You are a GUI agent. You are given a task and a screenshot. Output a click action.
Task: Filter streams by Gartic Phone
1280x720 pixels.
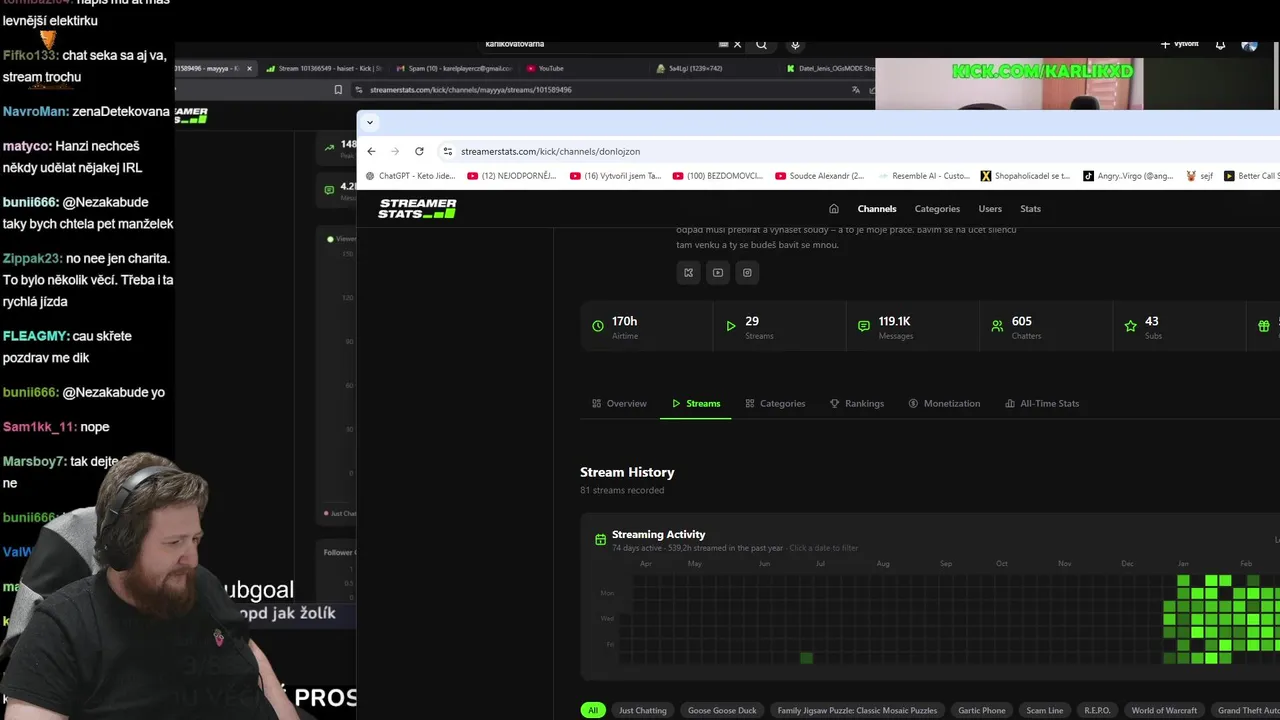[x=982, y=710]
